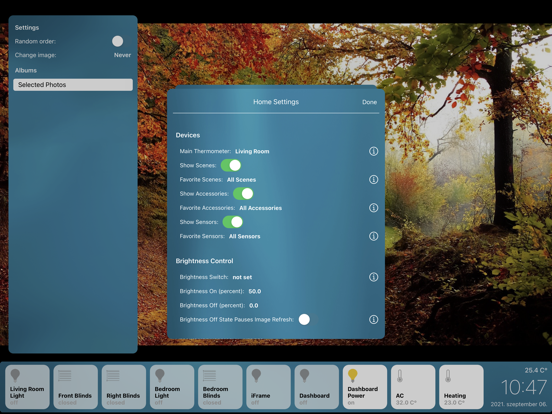This screenshot has height=414, width=552.
Task: Click the Dashboard bulb icon
Action: tap(305, 376)
